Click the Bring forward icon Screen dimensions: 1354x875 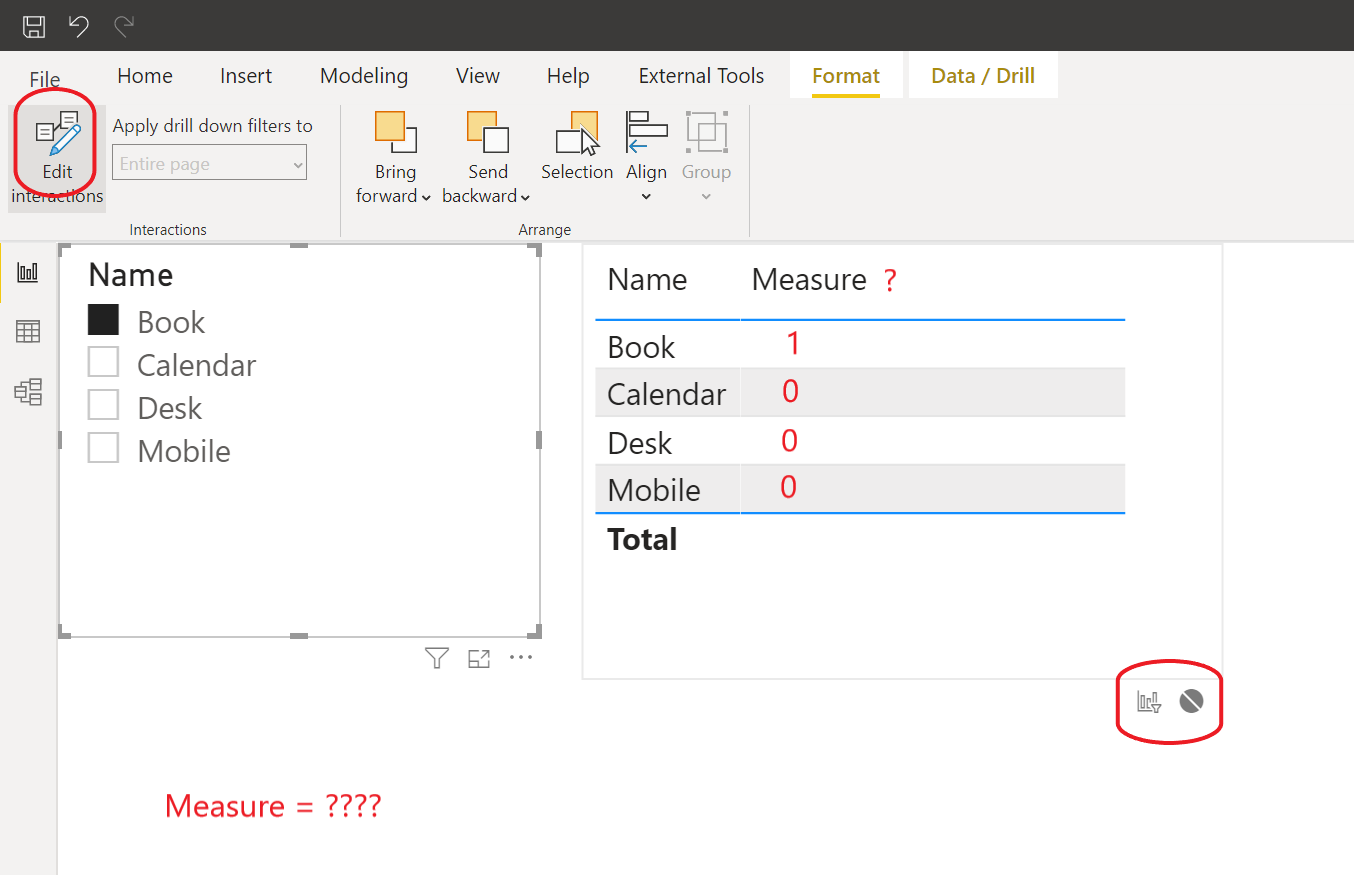[x=395, y=133]
